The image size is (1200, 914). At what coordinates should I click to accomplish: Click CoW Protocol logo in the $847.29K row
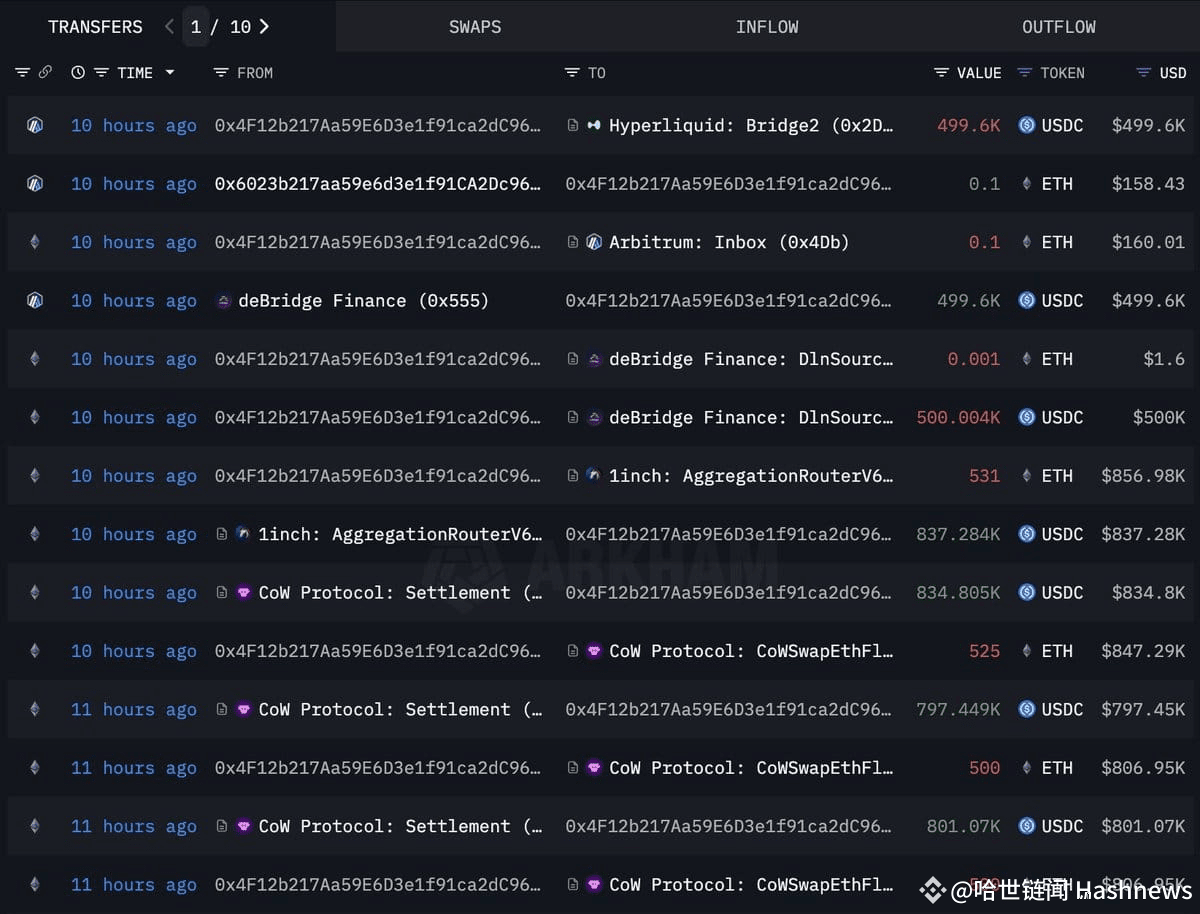pos(594,651)
